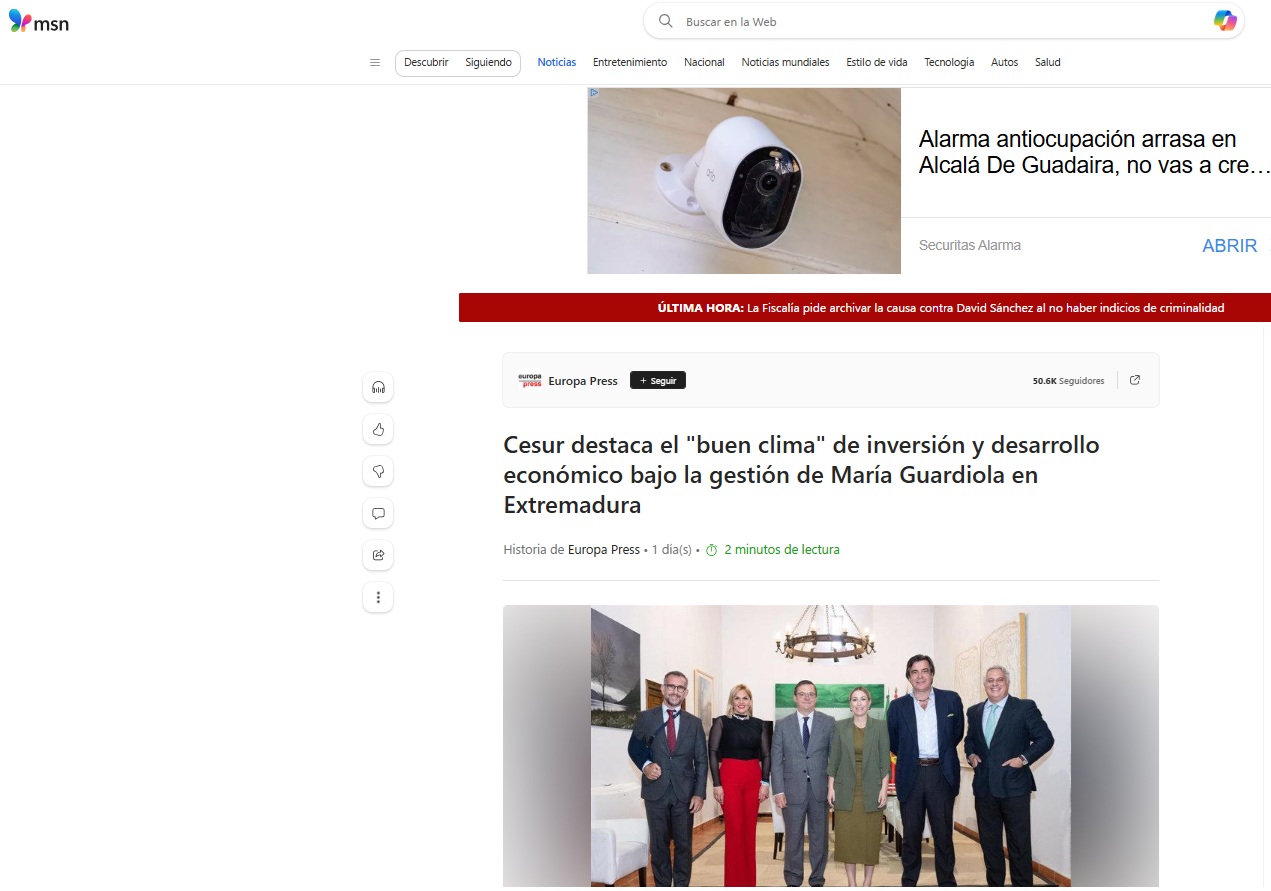The width and height of the screenshot is (1271, 891).
Task: Open more options three-dot menu
Action: click(378, 597)
